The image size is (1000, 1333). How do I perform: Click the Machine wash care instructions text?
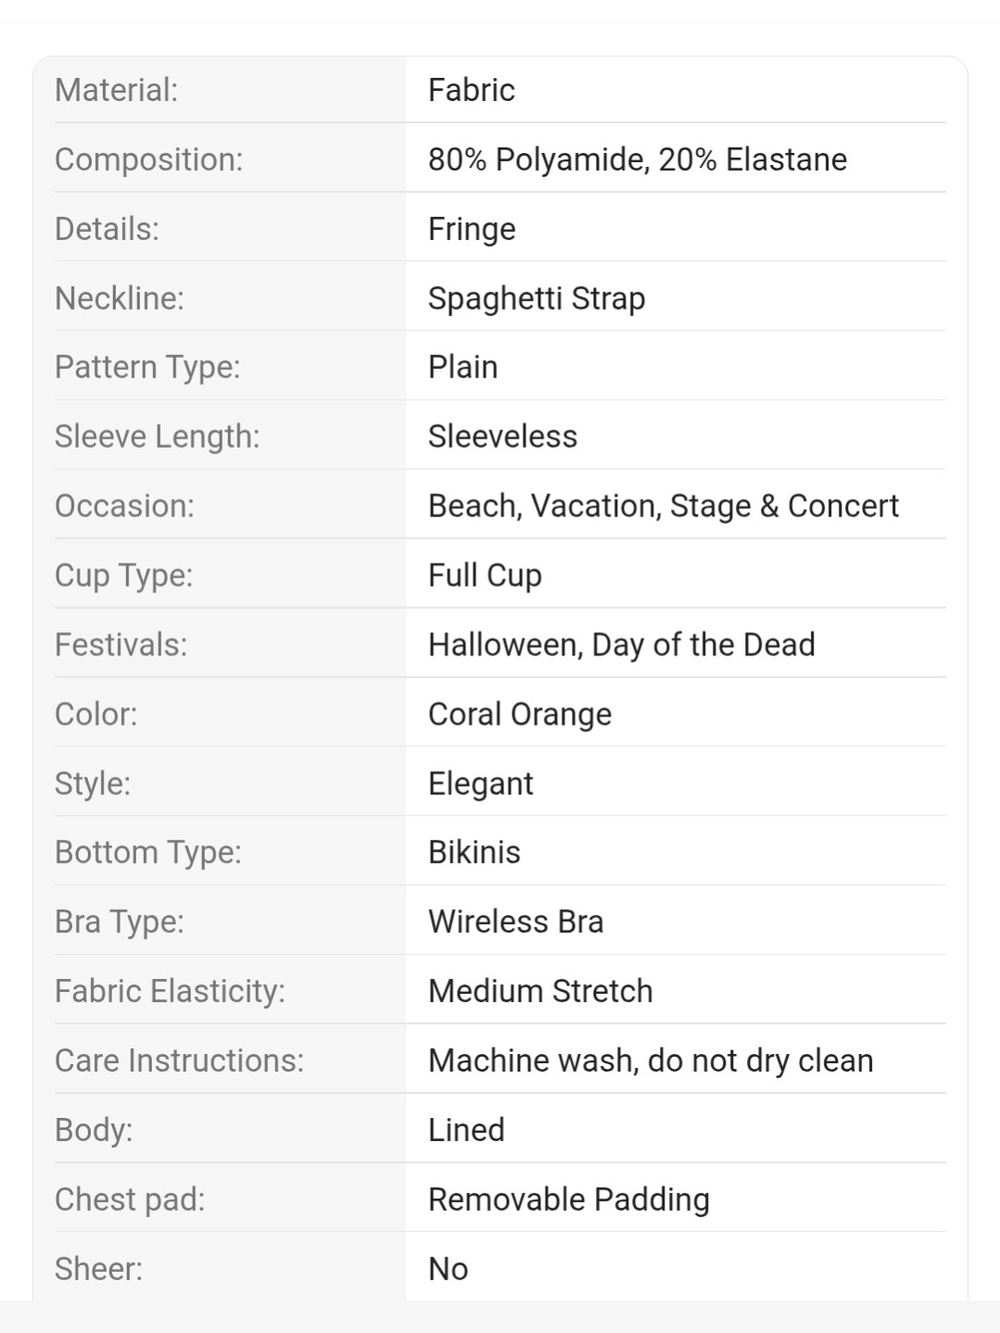650,1060
